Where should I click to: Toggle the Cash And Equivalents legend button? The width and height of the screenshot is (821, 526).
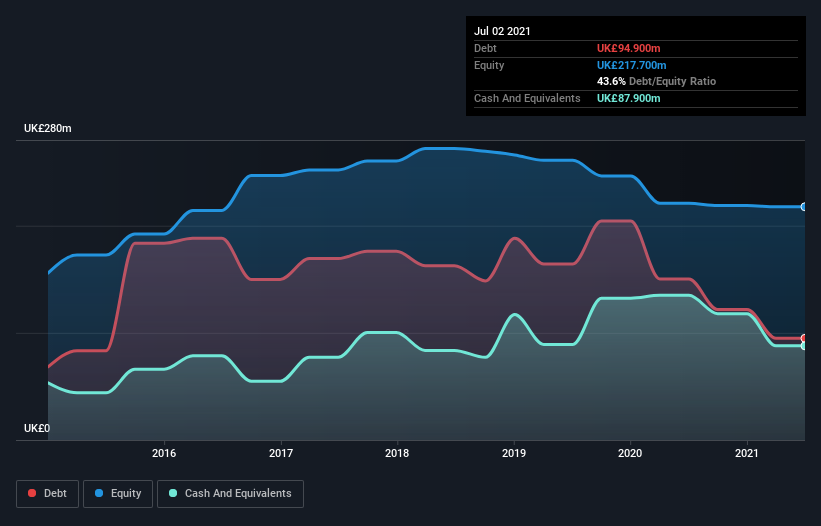click(x=230, y=494)
